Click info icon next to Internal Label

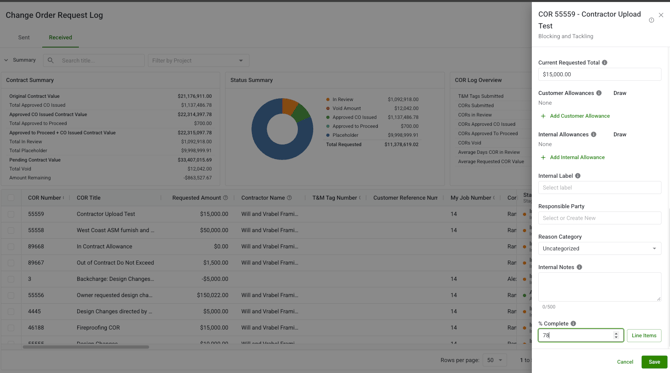click(578, 176)
